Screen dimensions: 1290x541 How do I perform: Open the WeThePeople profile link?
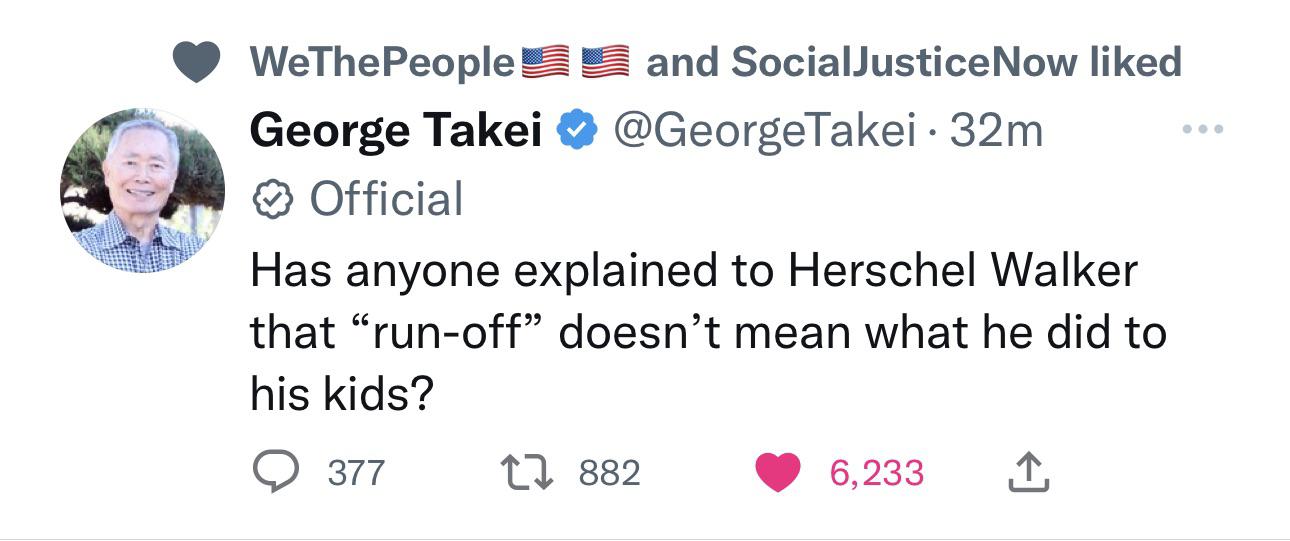[x=381, y=63]
